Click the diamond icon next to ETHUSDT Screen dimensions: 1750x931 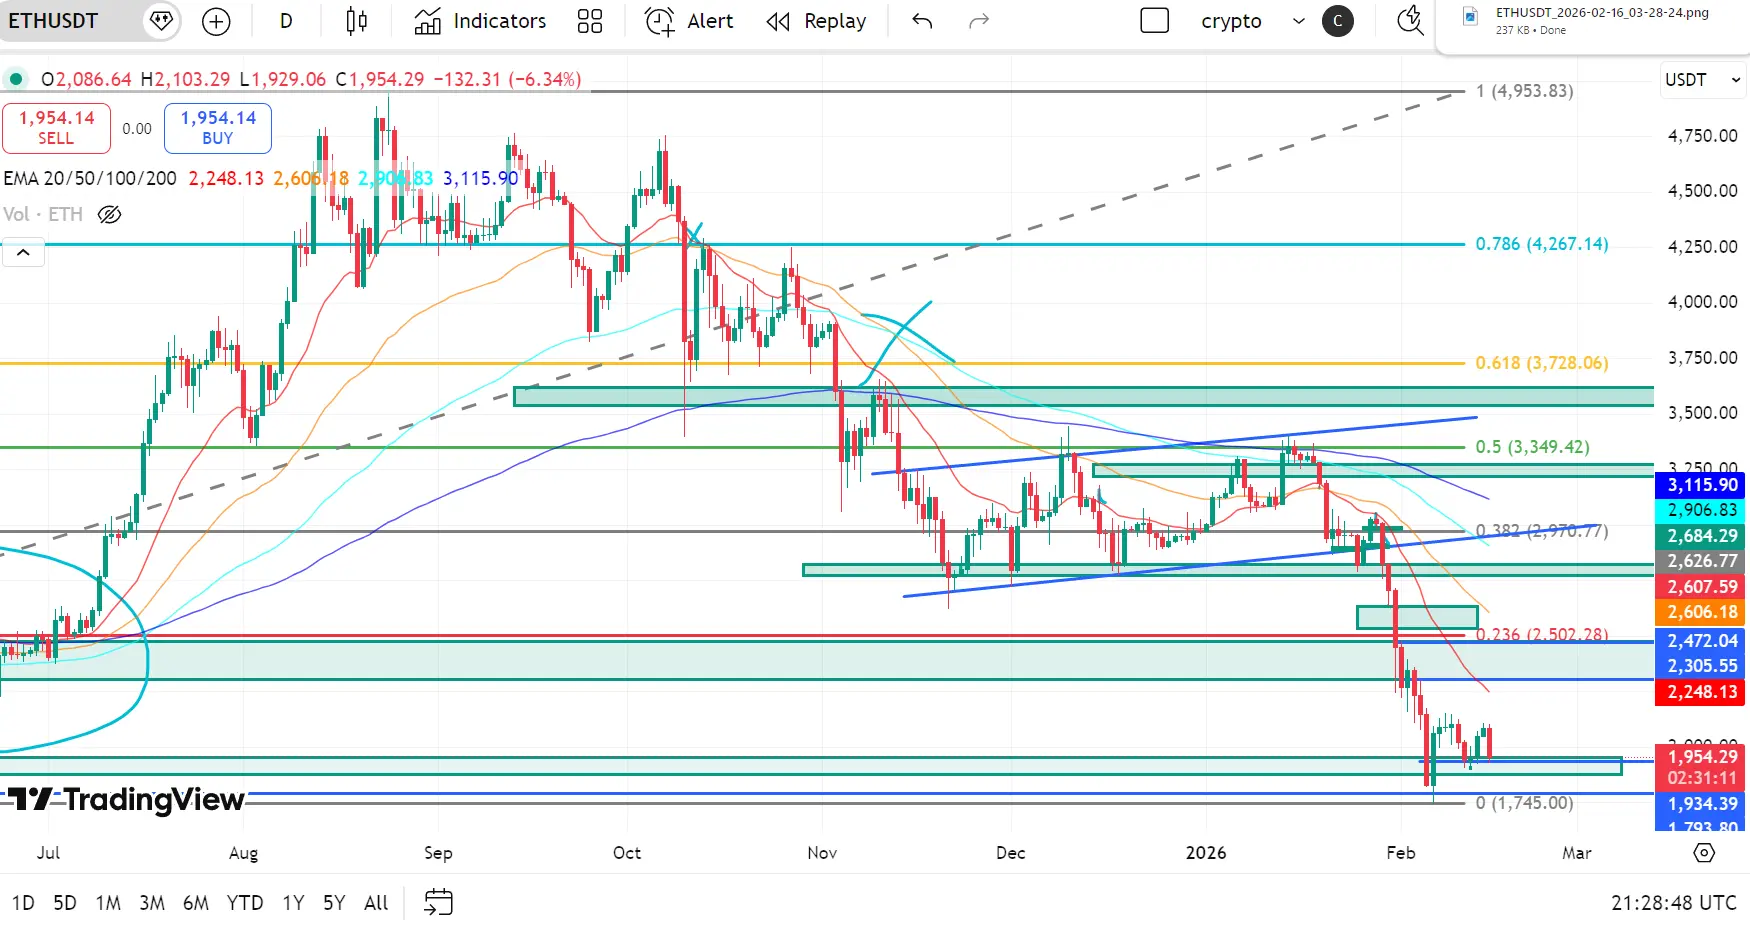[160, 21]
